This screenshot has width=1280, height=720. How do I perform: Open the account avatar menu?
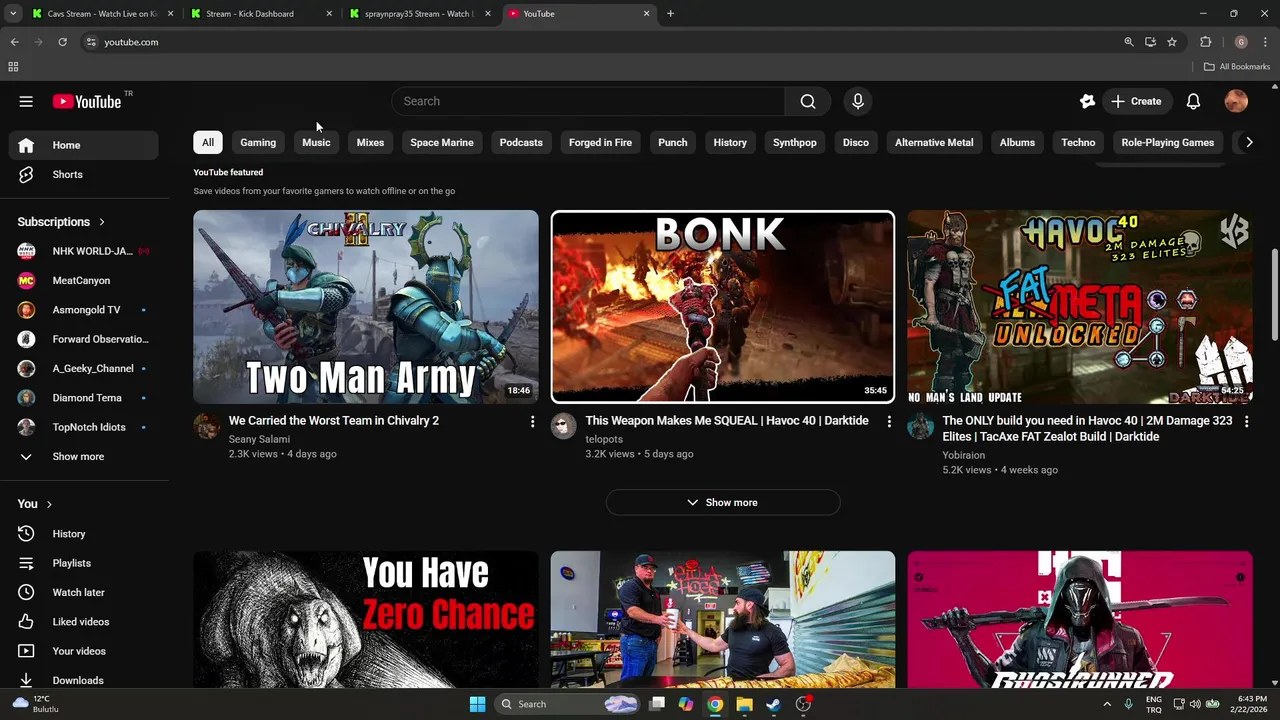1236,101
